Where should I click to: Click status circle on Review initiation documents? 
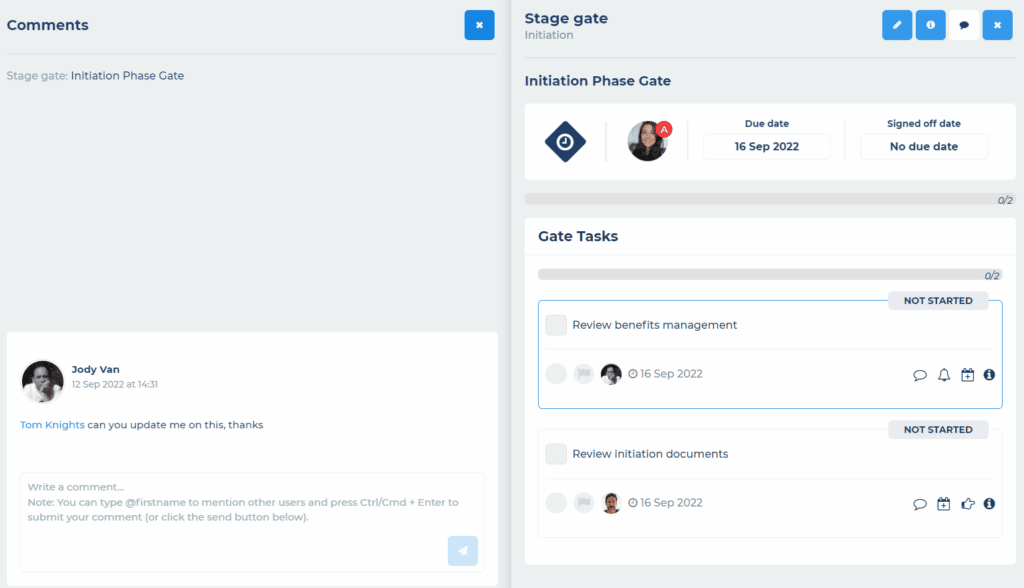click(x=556, y=502)
